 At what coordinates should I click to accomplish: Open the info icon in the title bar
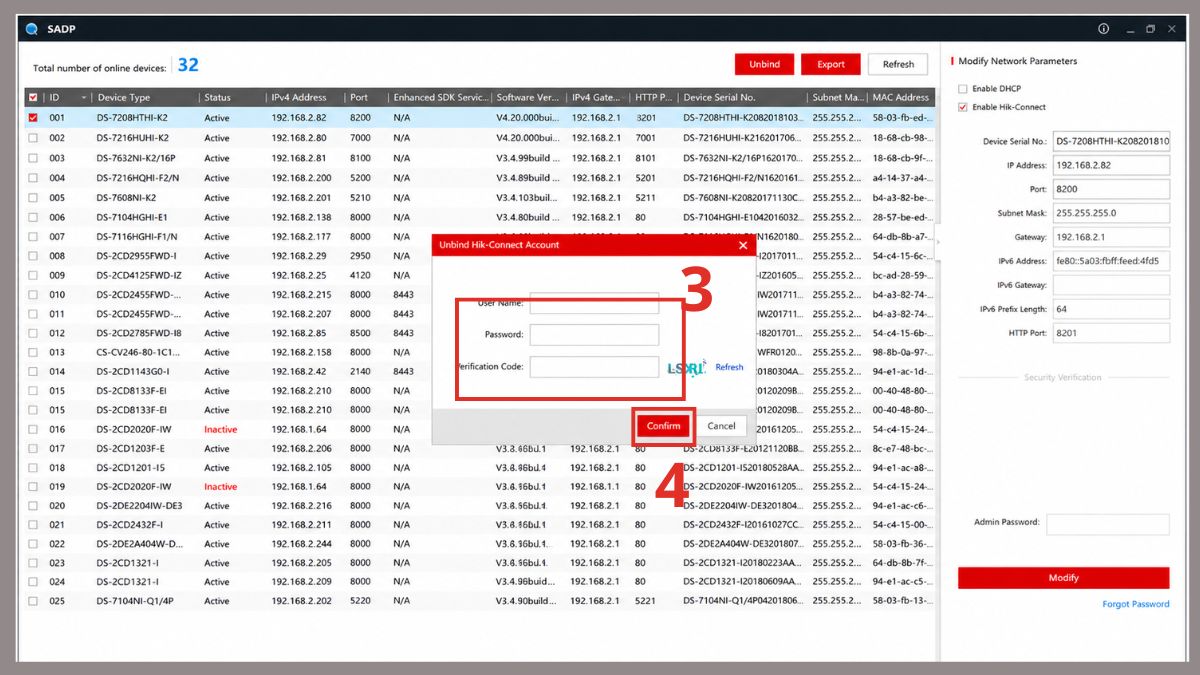1104,29
